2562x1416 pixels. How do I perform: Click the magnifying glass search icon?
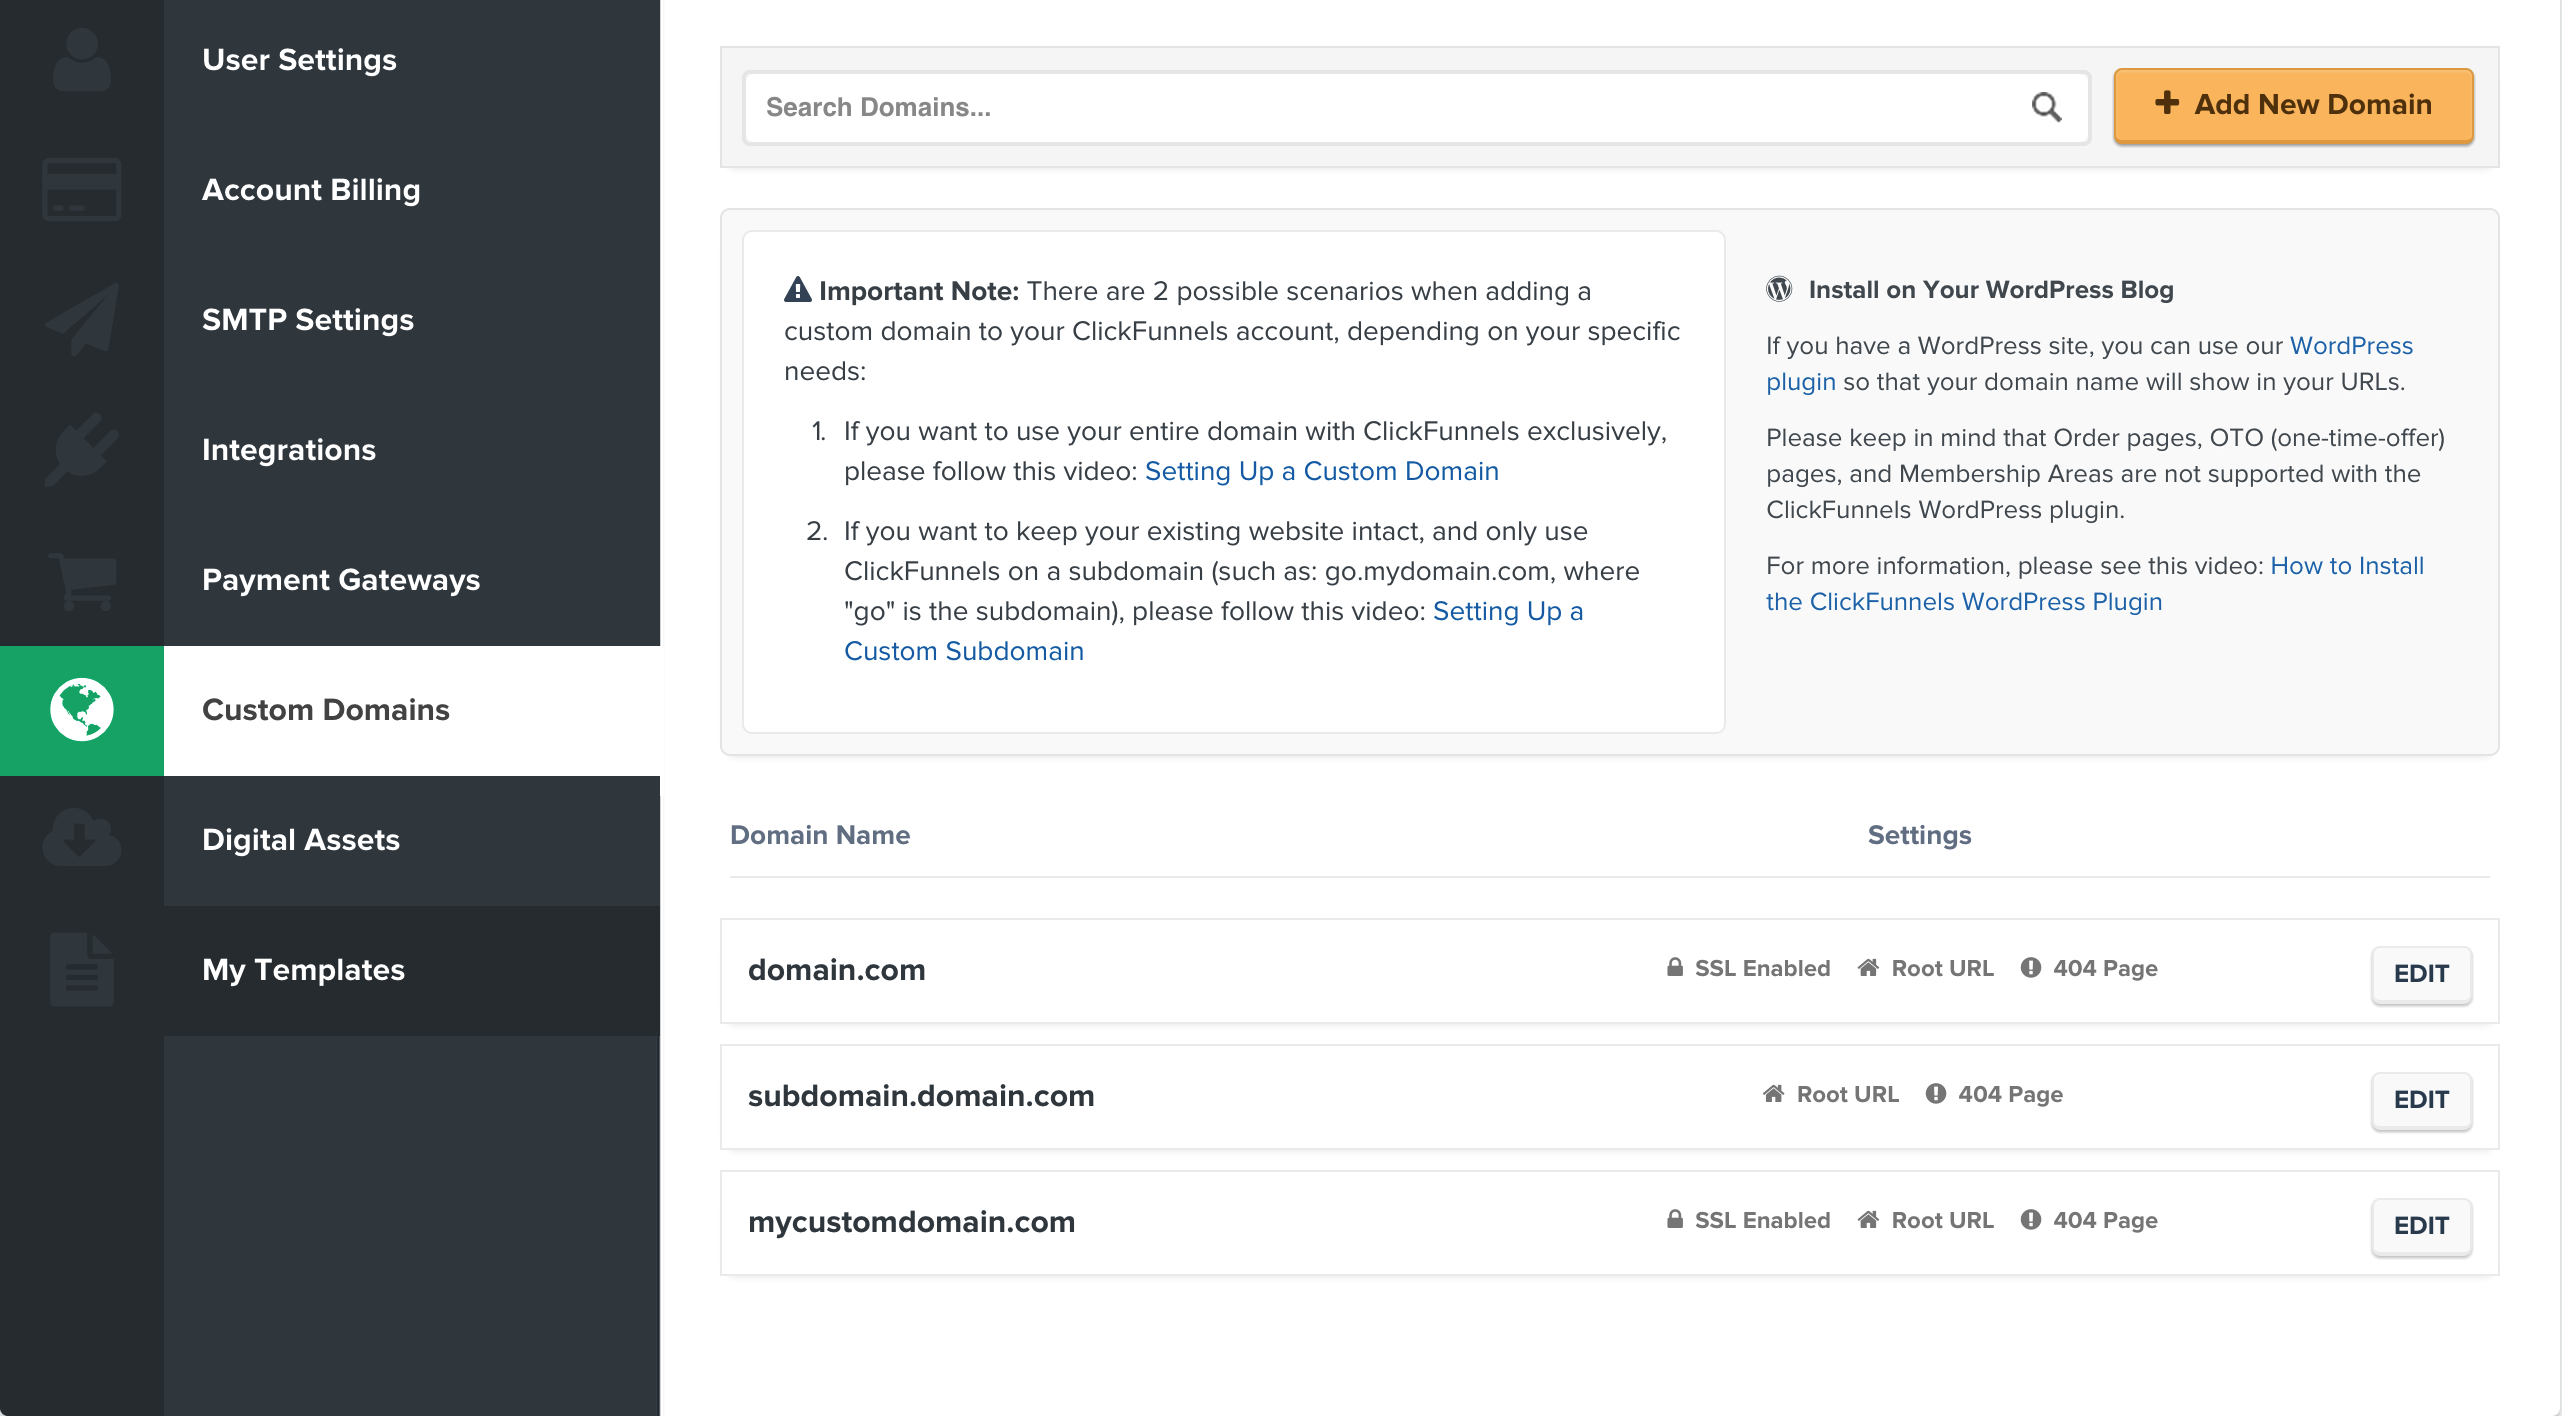pyautogui.click(x=2046, y=107)
